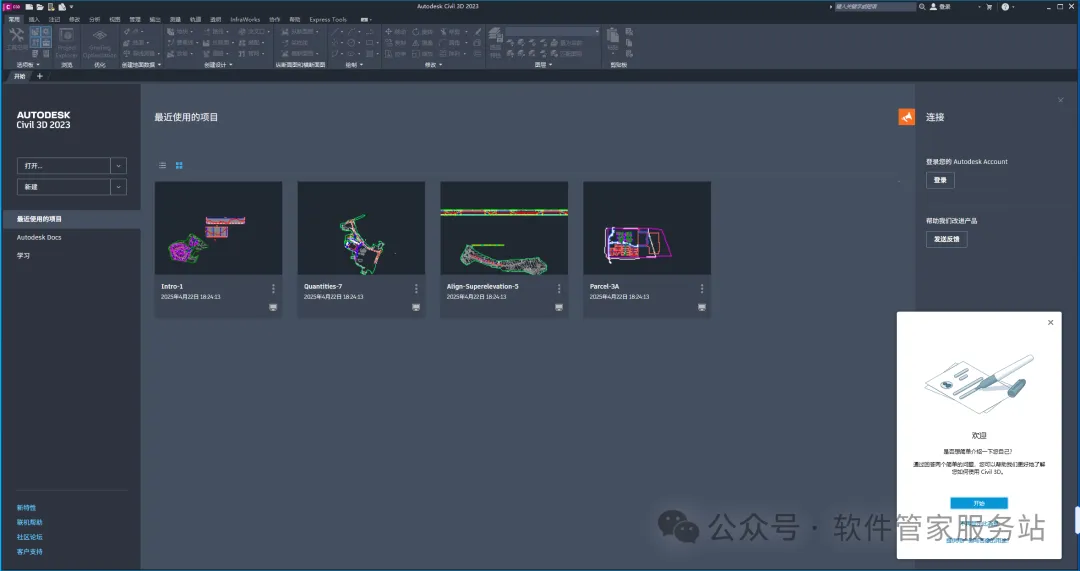Open the Civil 3D application menu logo
Image resolution: width=1080 pixels, height=571 pixels.
click(x=12, y=7)
